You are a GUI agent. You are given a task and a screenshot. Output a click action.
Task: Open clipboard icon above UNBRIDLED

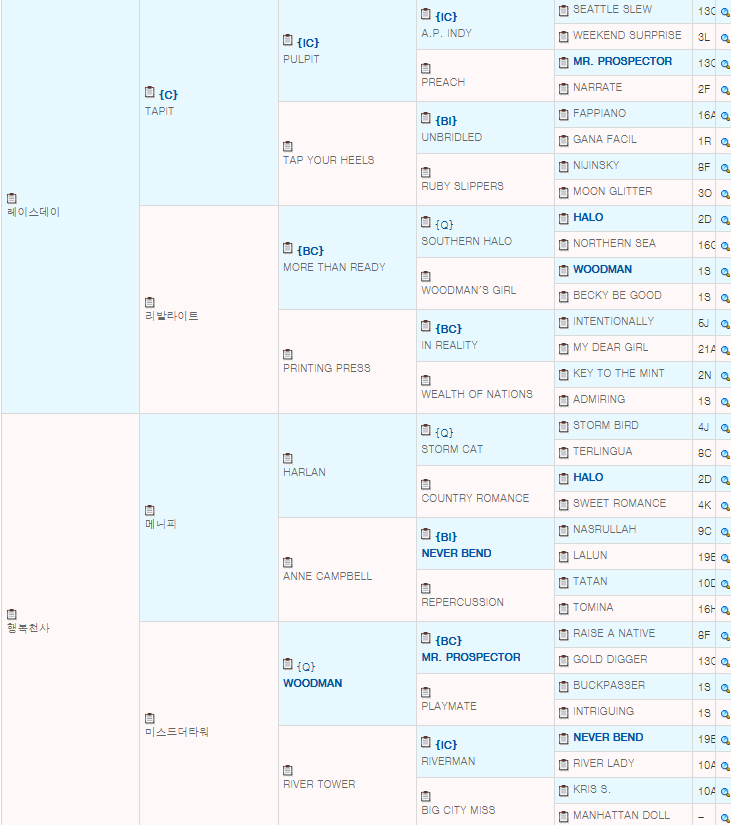pyautogui.click(x=426, y=118)
